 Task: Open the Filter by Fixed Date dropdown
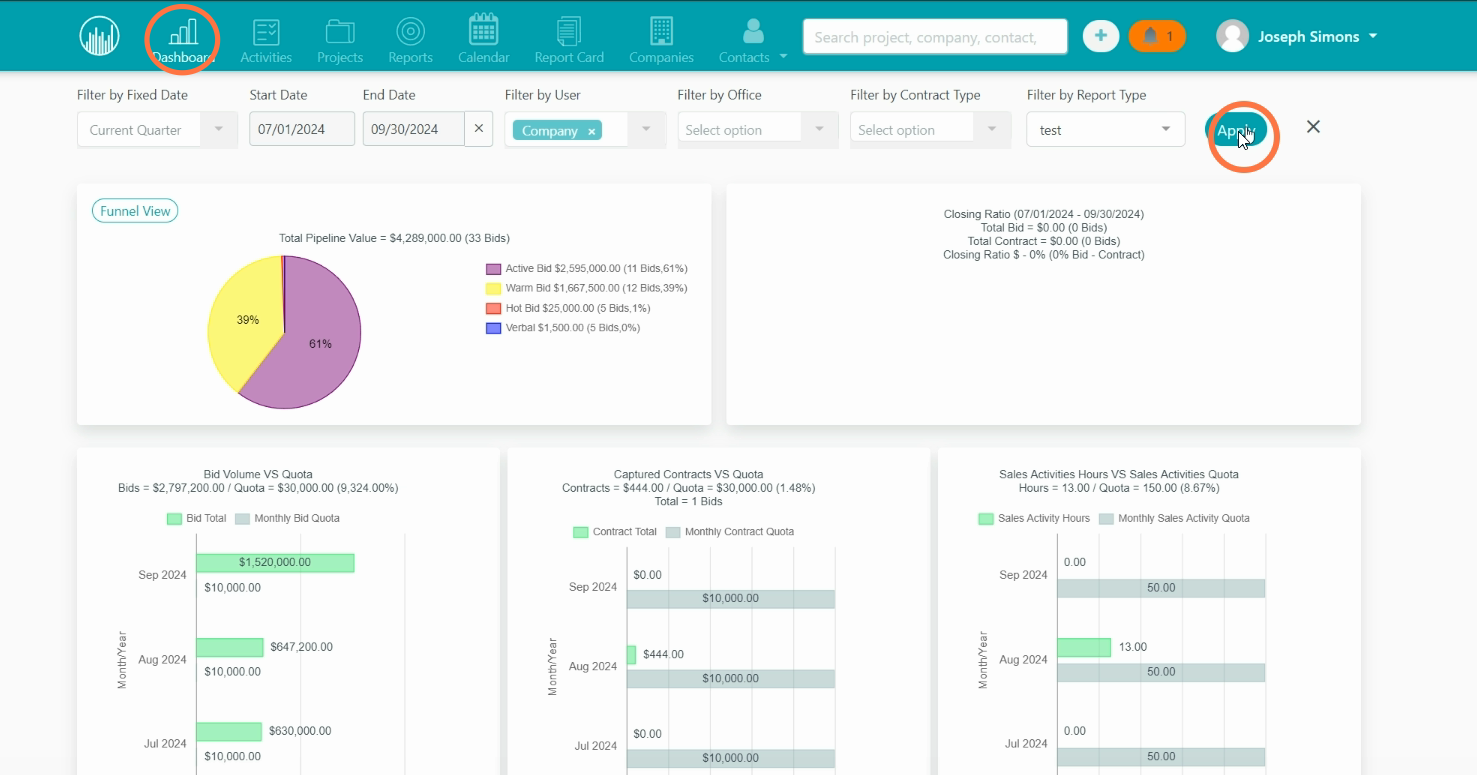[x=157, y=130]
